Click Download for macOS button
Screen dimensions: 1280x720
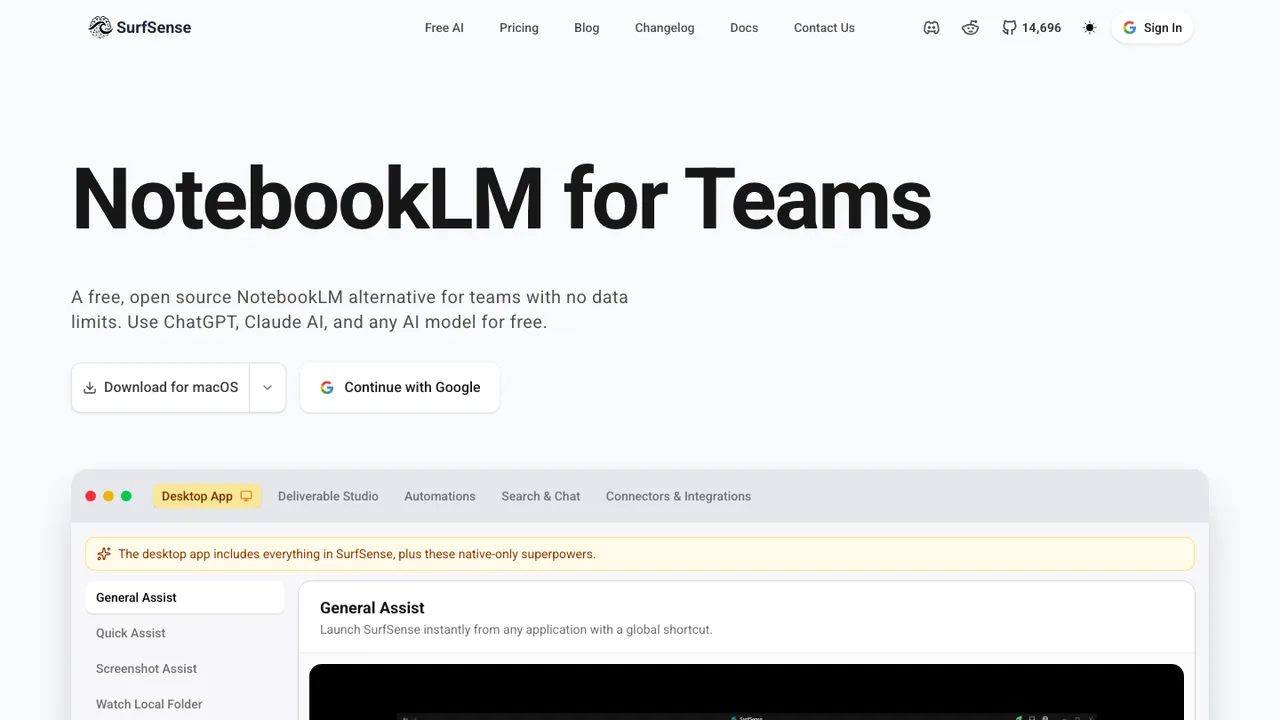click(x=160, y=387)
